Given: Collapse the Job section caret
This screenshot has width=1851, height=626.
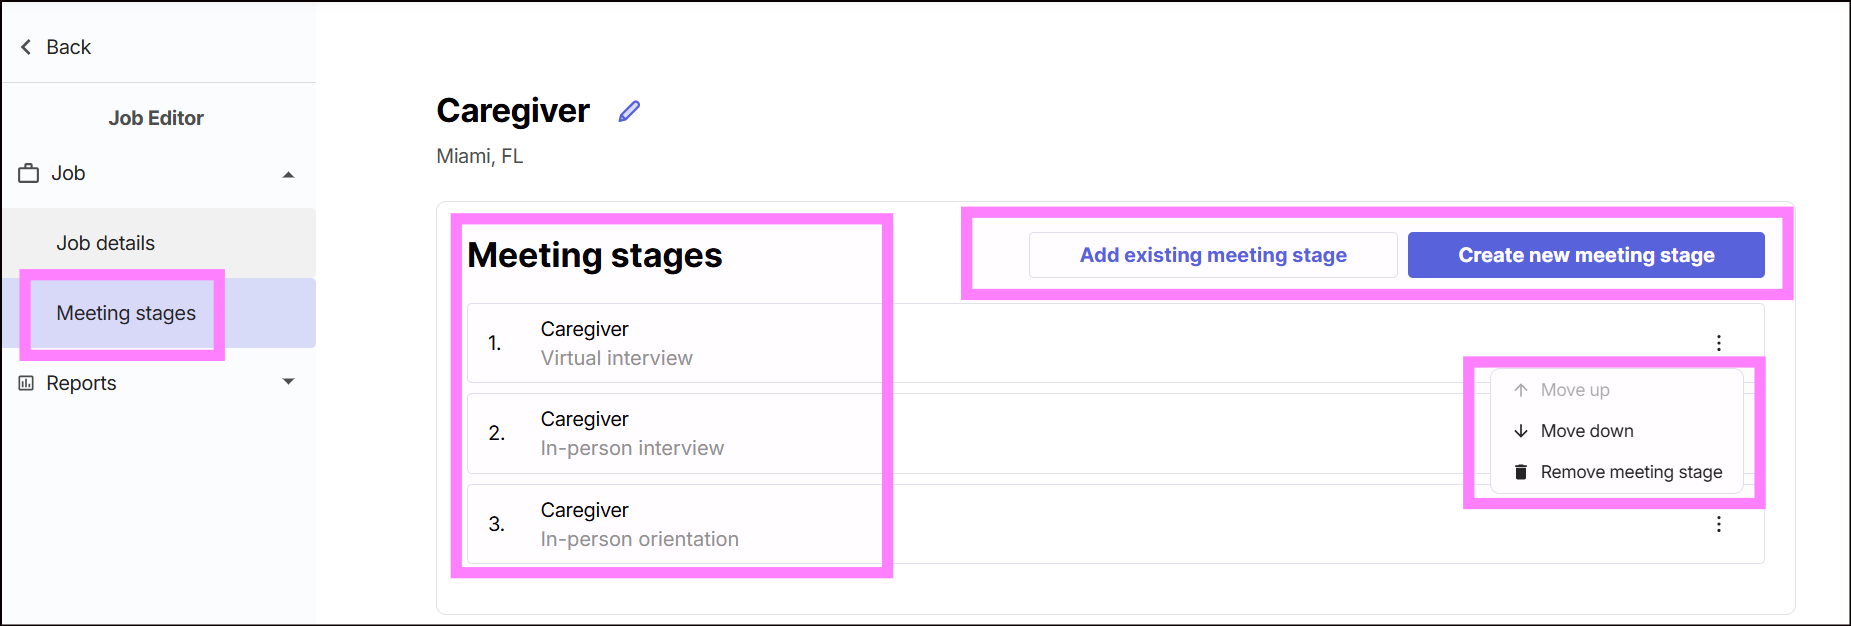Looking at the screenshot, I should click(289, 174).
